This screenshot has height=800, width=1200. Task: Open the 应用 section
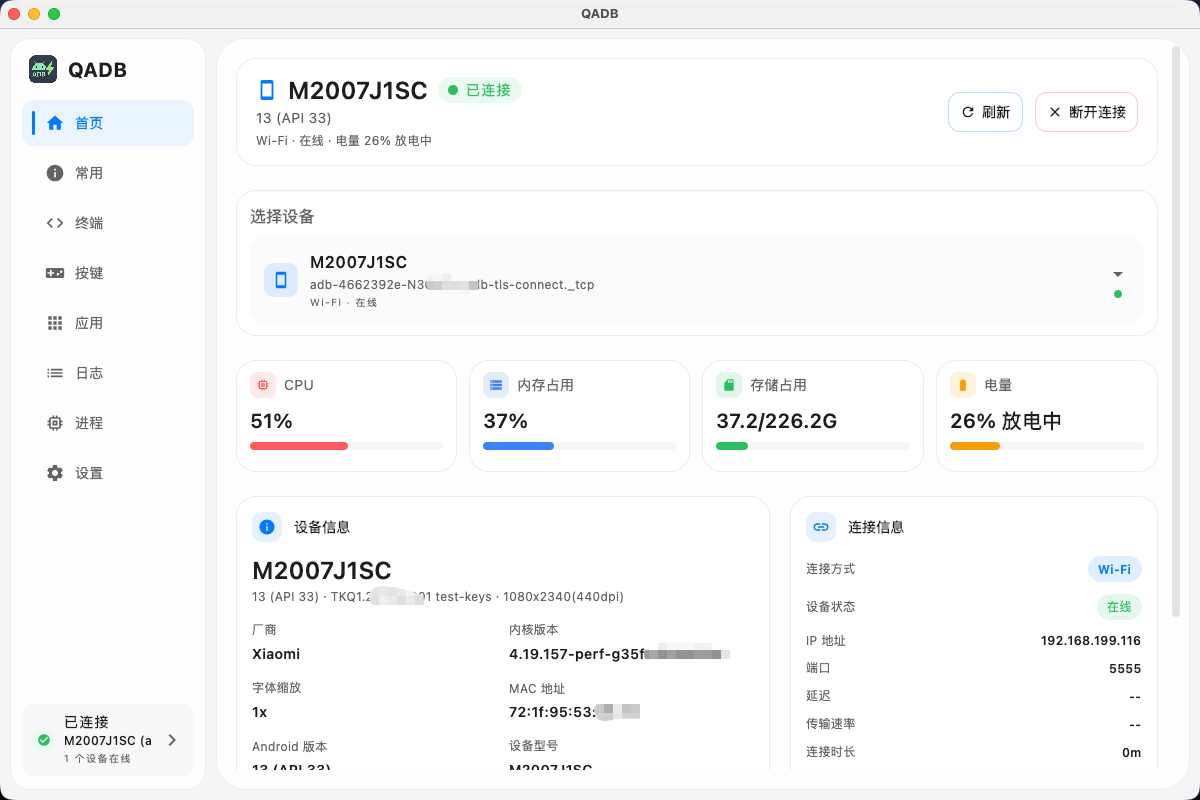pos(108,323)
